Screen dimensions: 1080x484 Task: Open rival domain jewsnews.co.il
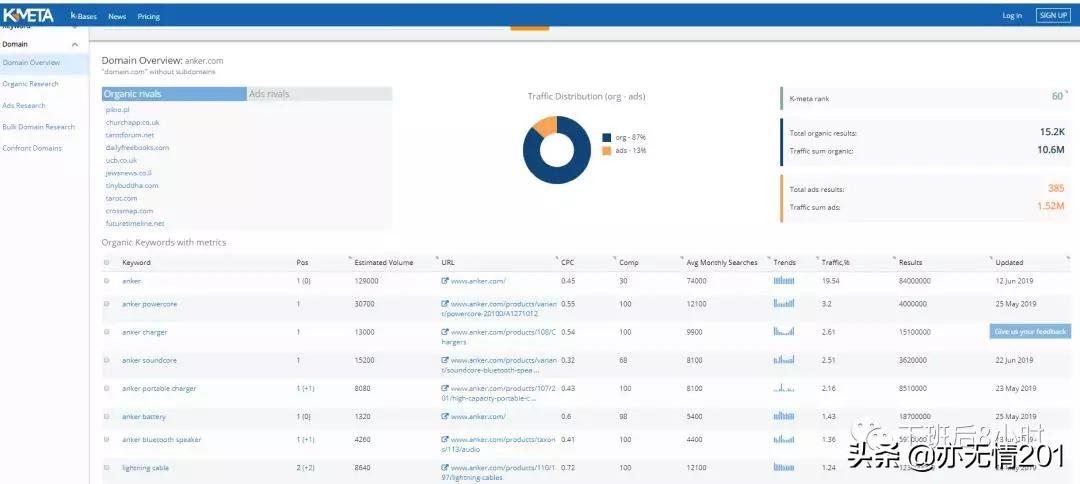pos(128,173)
